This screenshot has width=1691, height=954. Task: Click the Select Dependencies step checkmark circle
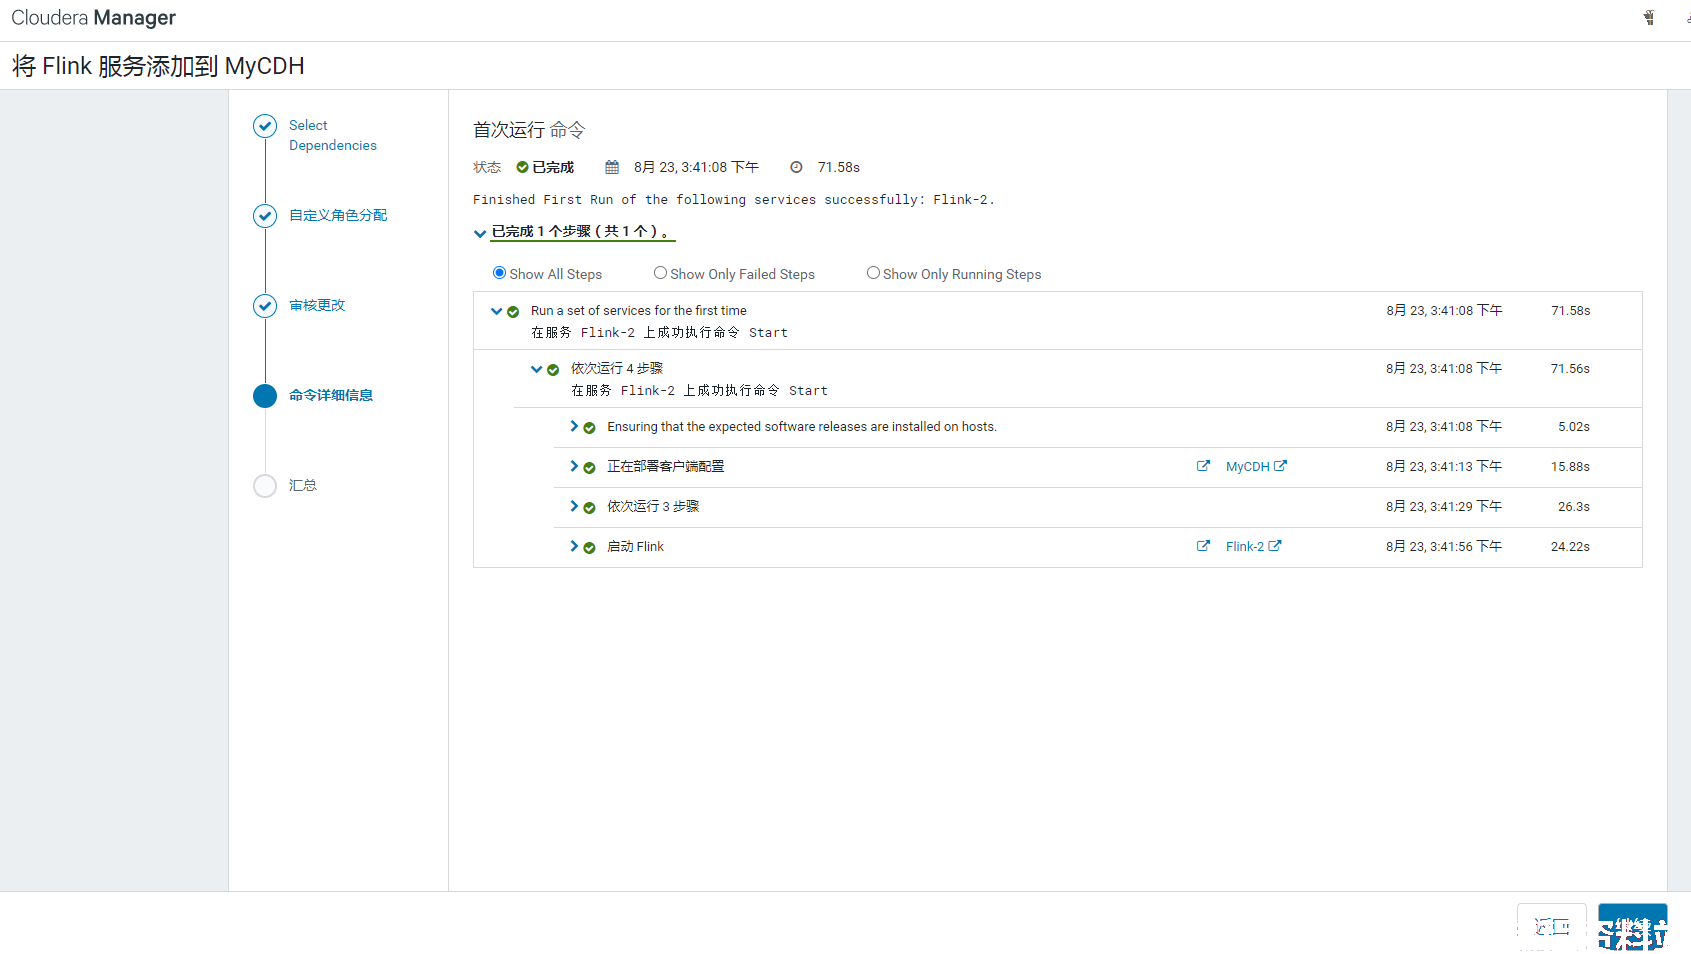265,126
